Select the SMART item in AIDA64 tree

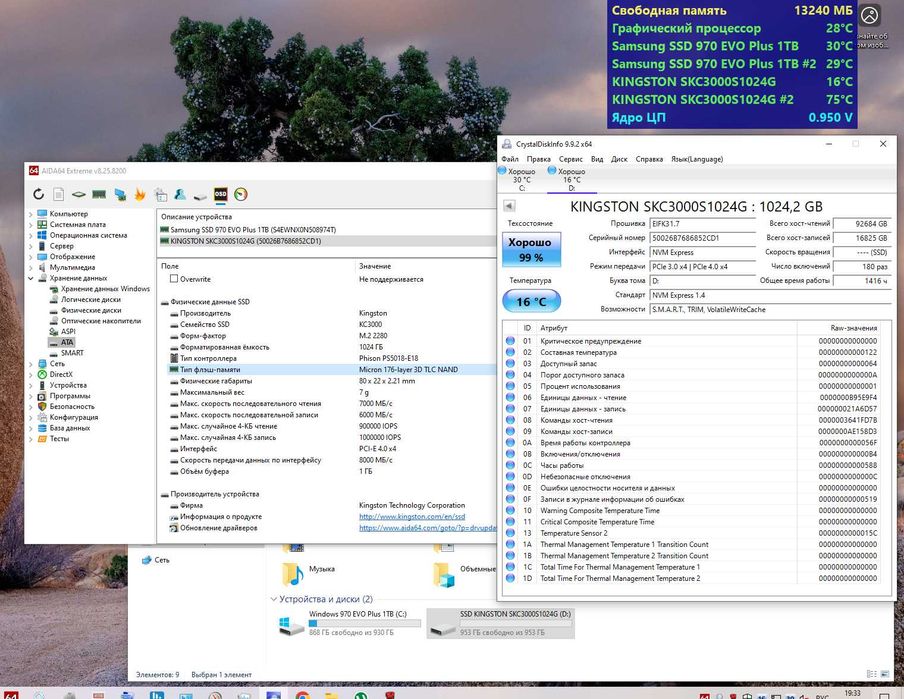click(72, 353)
